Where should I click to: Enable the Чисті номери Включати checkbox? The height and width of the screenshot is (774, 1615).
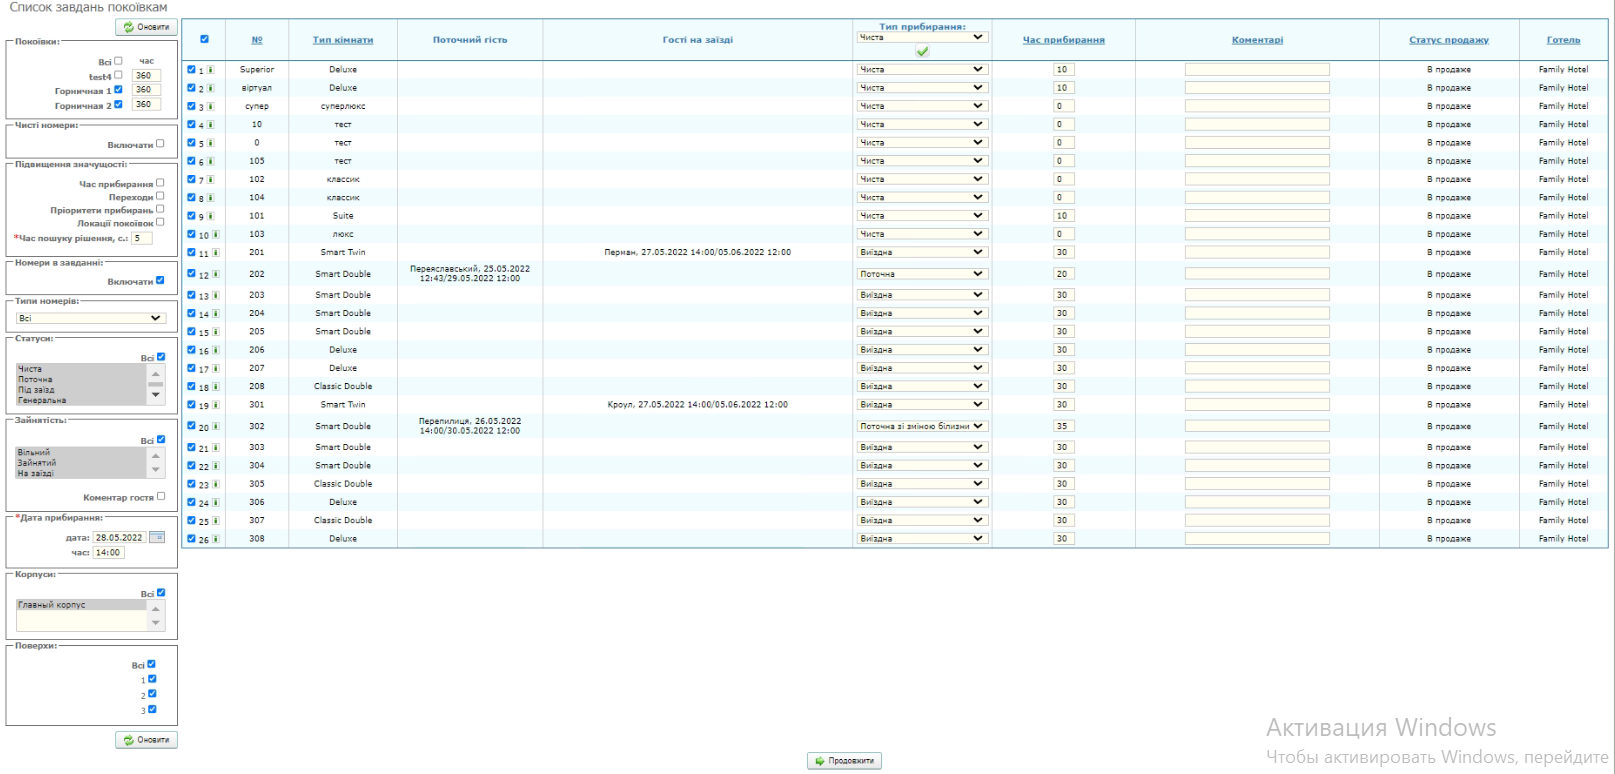click(x=160, y=144)
